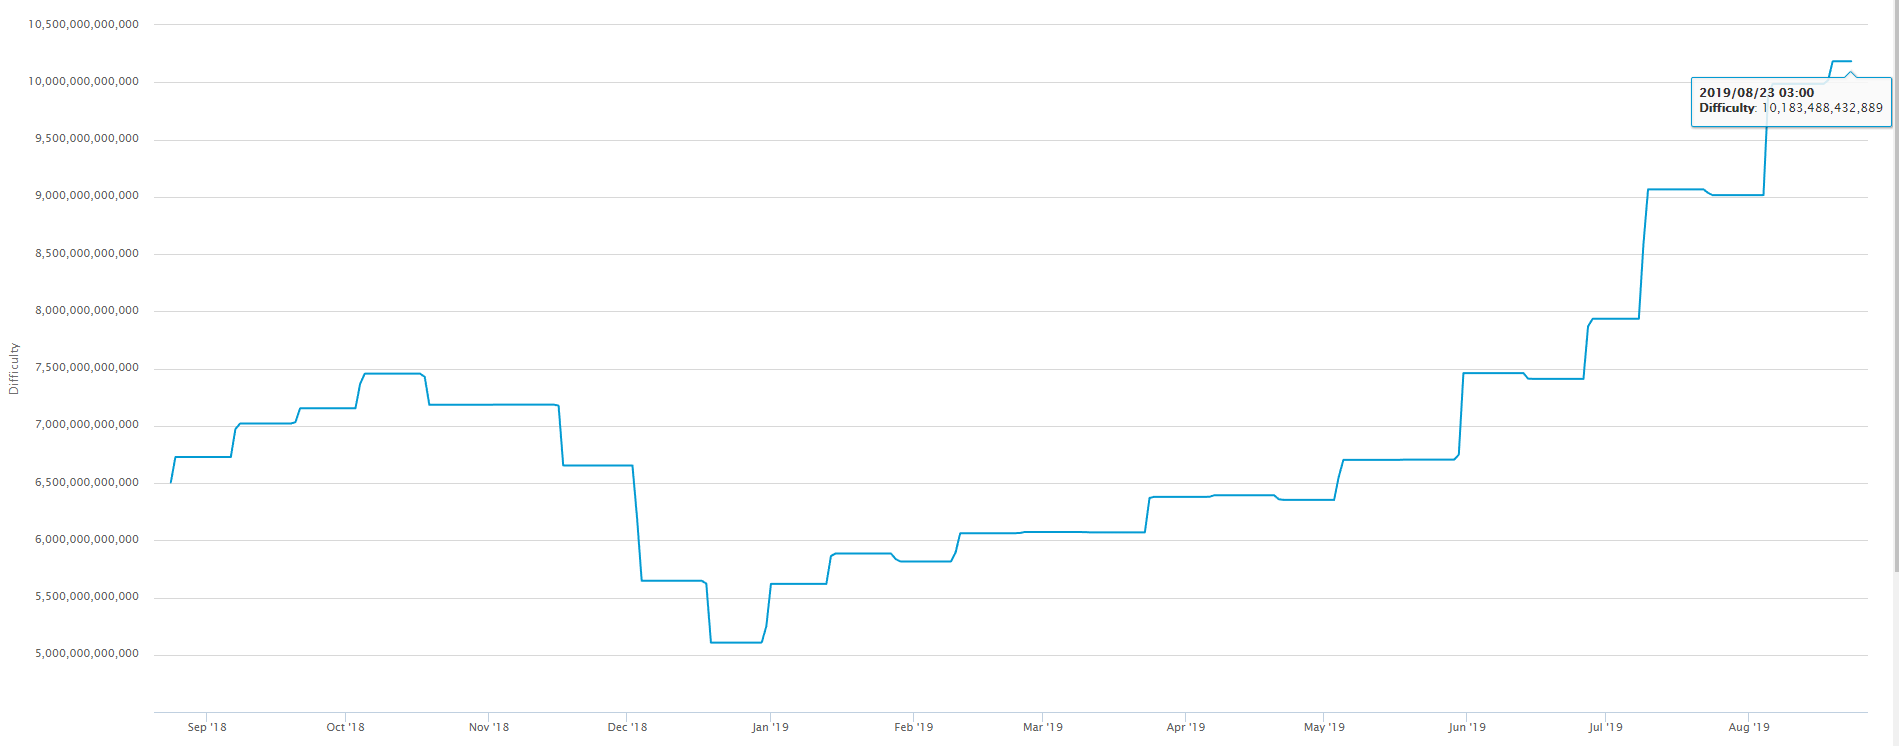Image resolution: width=1899 pixels, height=746 pixels.
Task: Click the page's vertical scrollbar thumb
Action: [x=1895, y=286]
